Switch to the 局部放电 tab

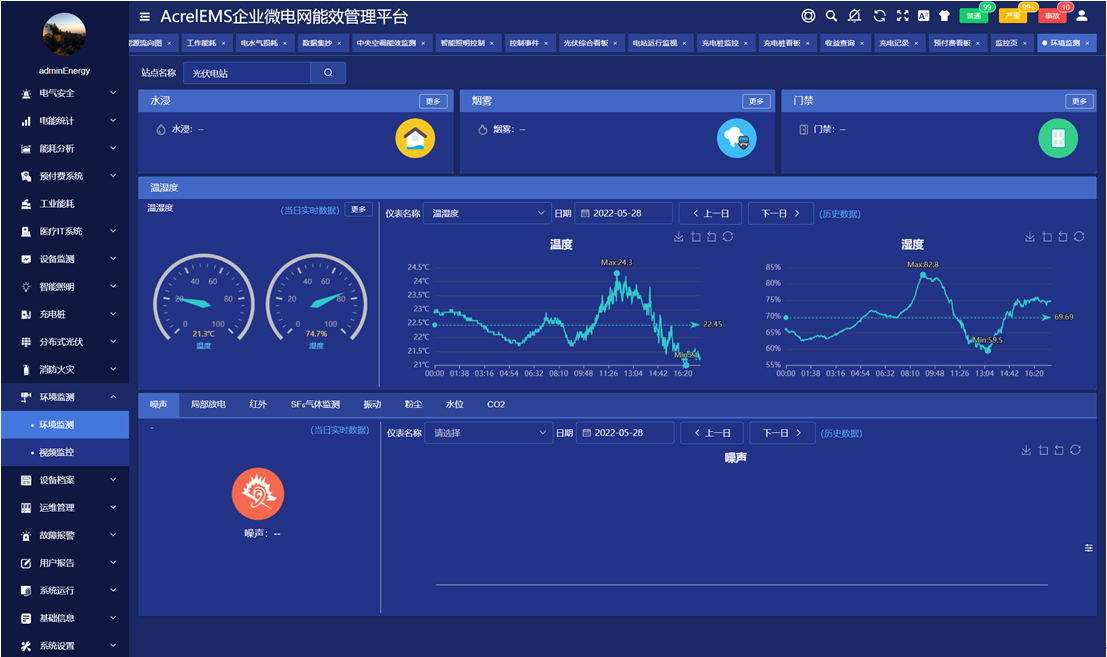[x=208, y=404]
